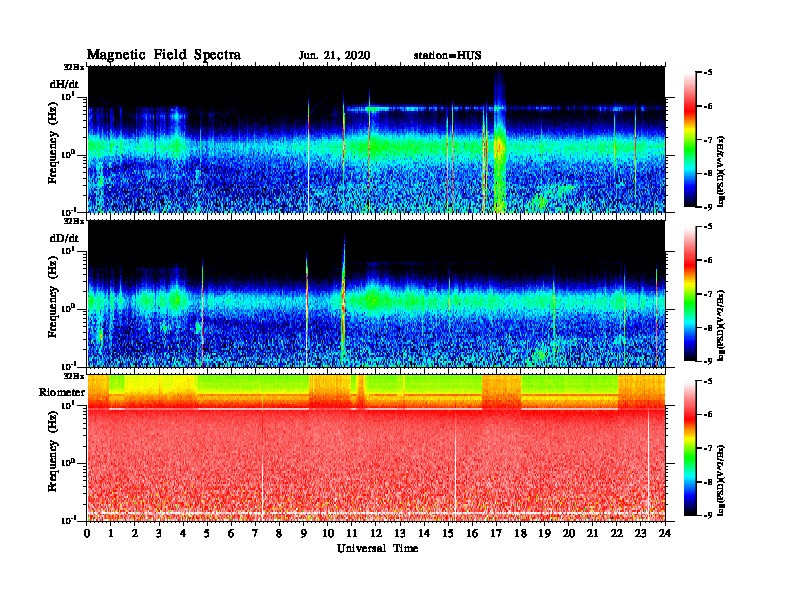Click hour "5" on the Universal Time axis
The image size is (792, 612).
tap(208, 533)
